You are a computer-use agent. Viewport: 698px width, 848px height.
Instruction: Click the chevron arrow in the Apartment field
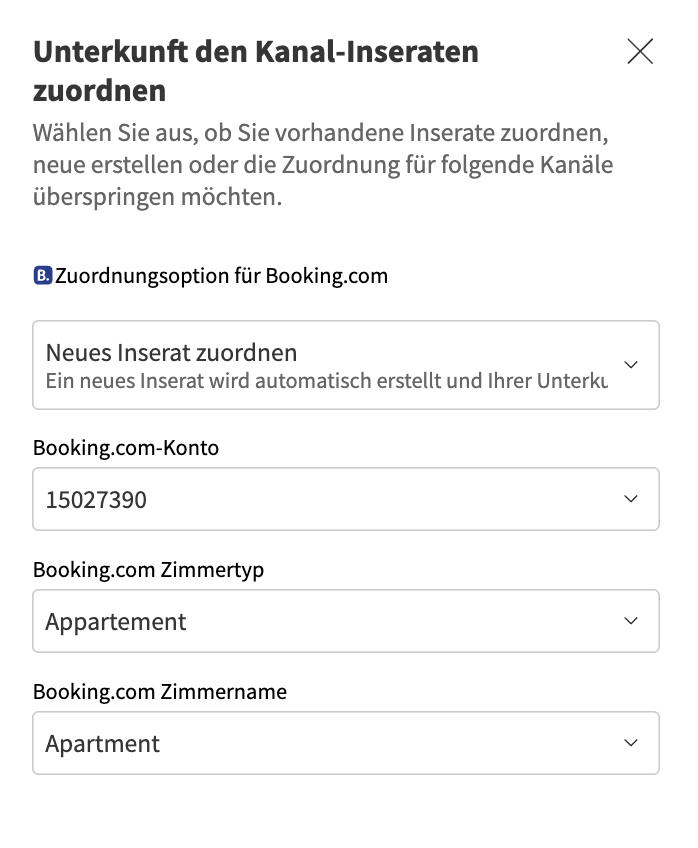coord(630,743)
